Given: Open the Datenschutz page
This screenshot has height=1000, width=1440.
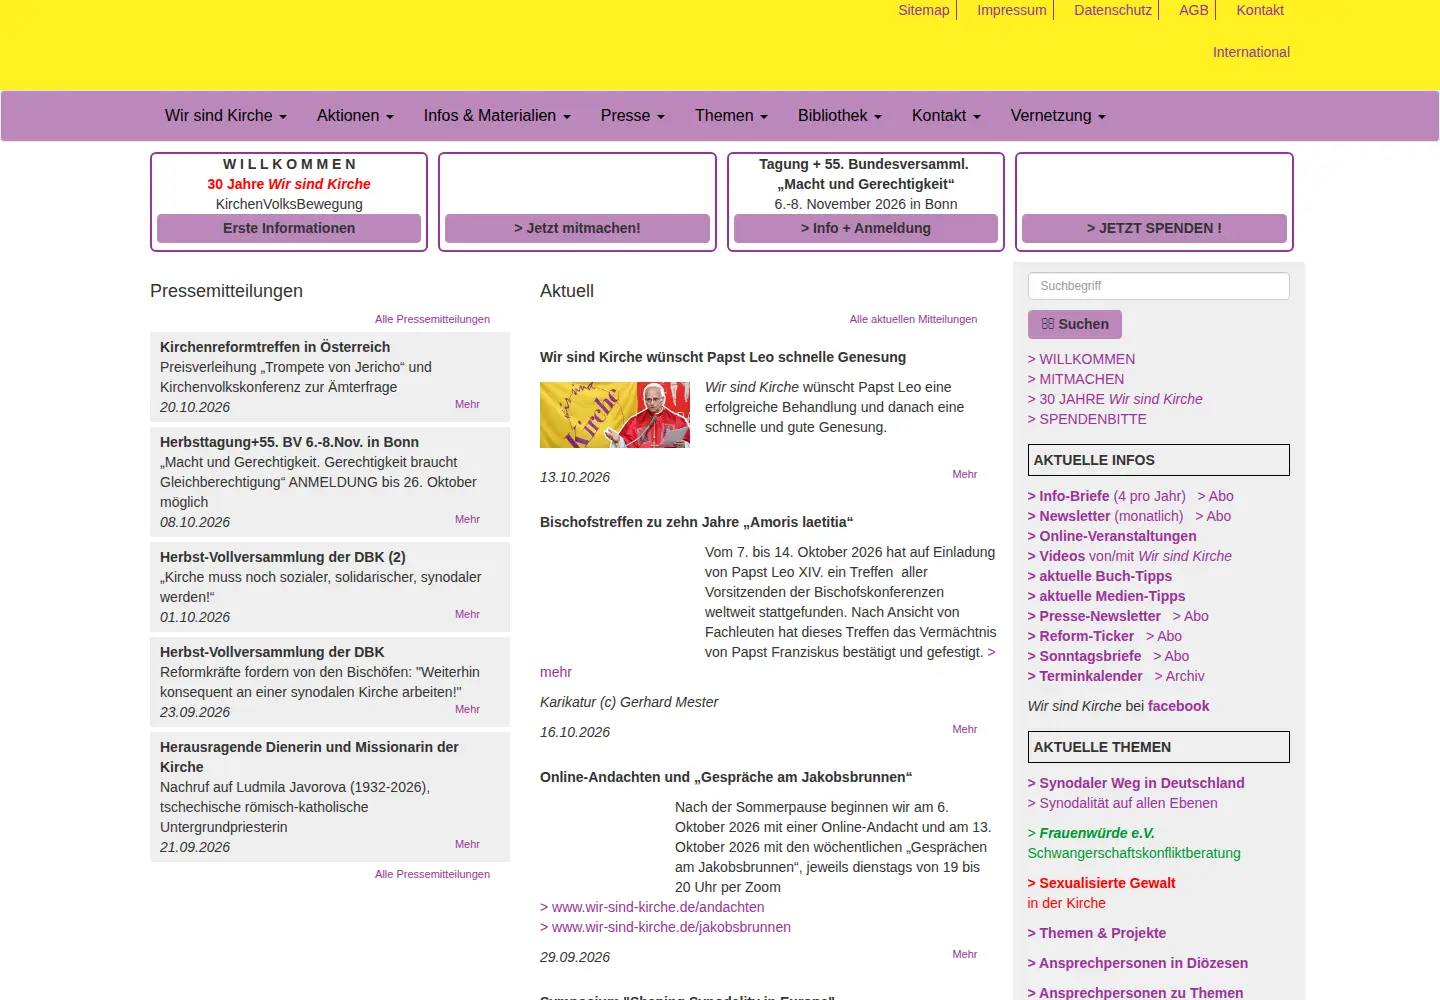Looking at the screenshot, I should (1113, 10).
